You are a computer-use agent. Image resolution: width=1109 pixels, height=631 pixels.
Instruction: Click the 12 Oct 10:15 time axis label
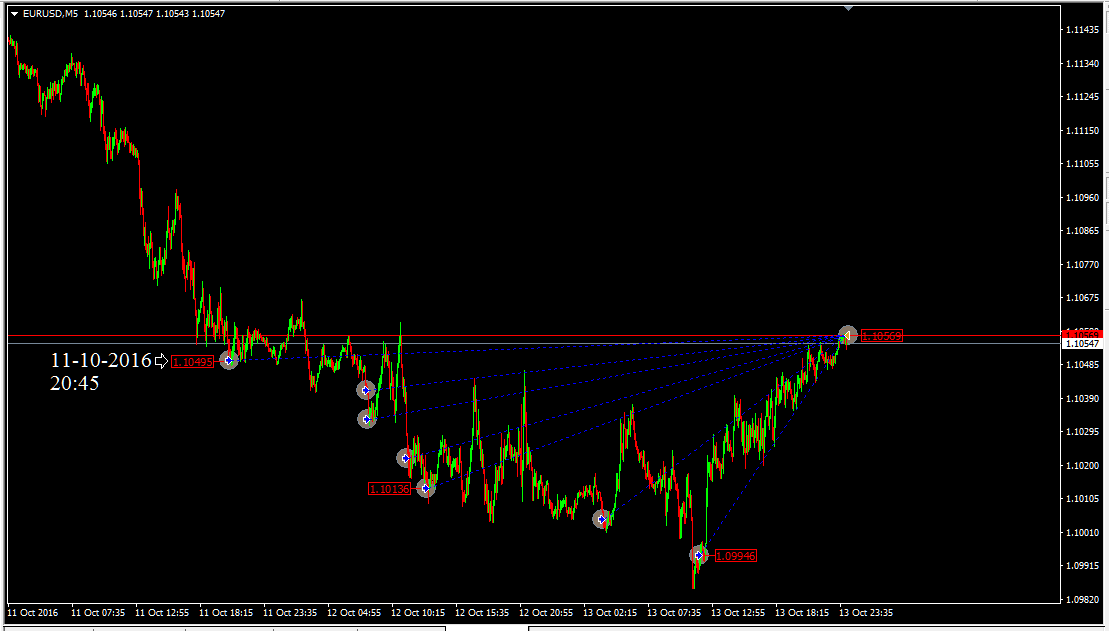coord(418,613)
